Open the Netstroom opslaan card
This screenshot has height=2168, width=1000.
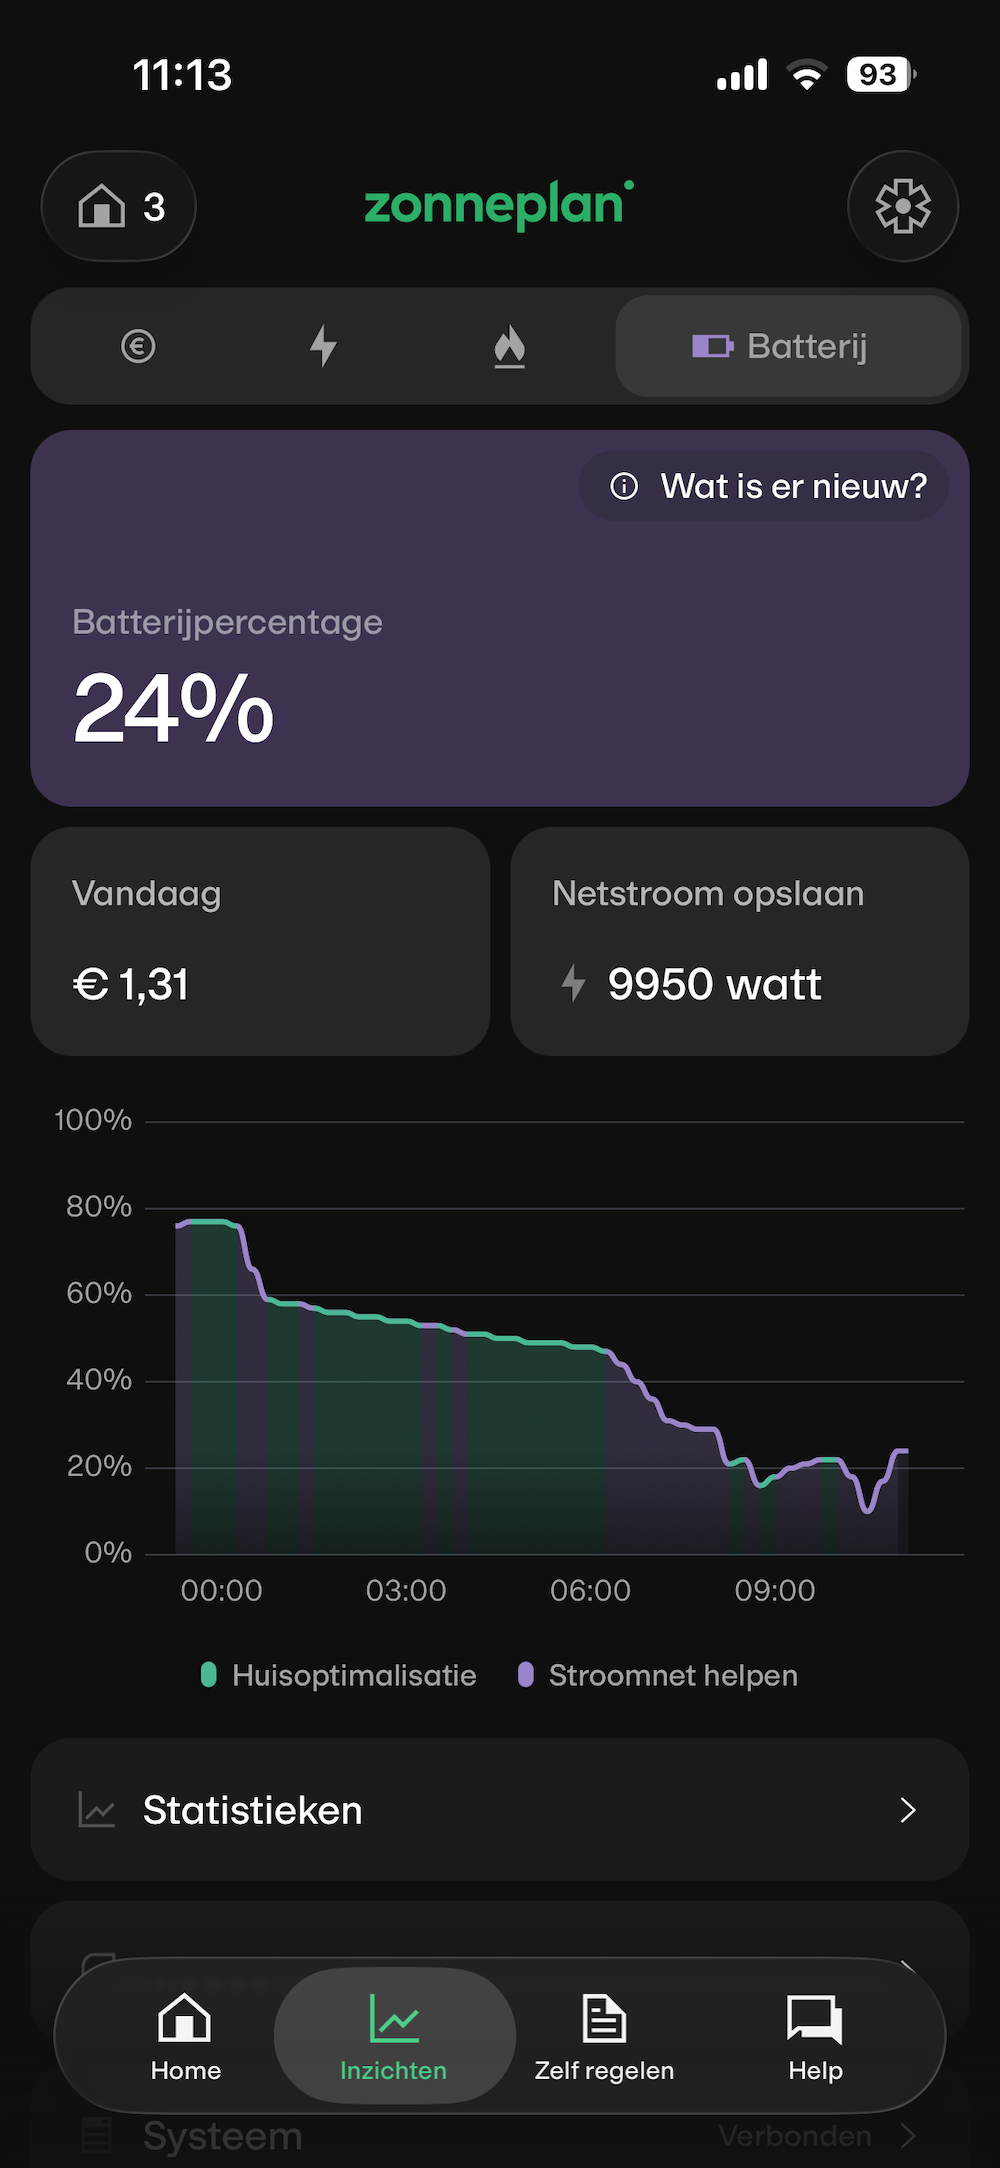click(739, 940)
